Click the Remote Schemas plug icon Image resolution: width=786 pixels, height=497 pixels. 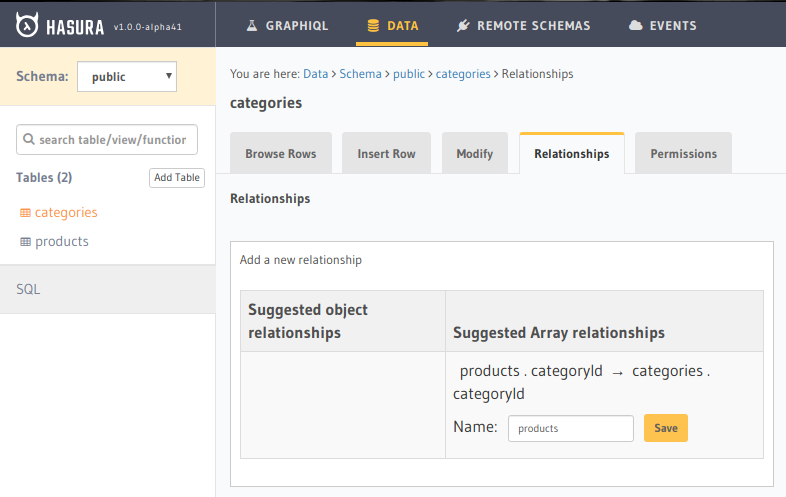tap(463, 26)
